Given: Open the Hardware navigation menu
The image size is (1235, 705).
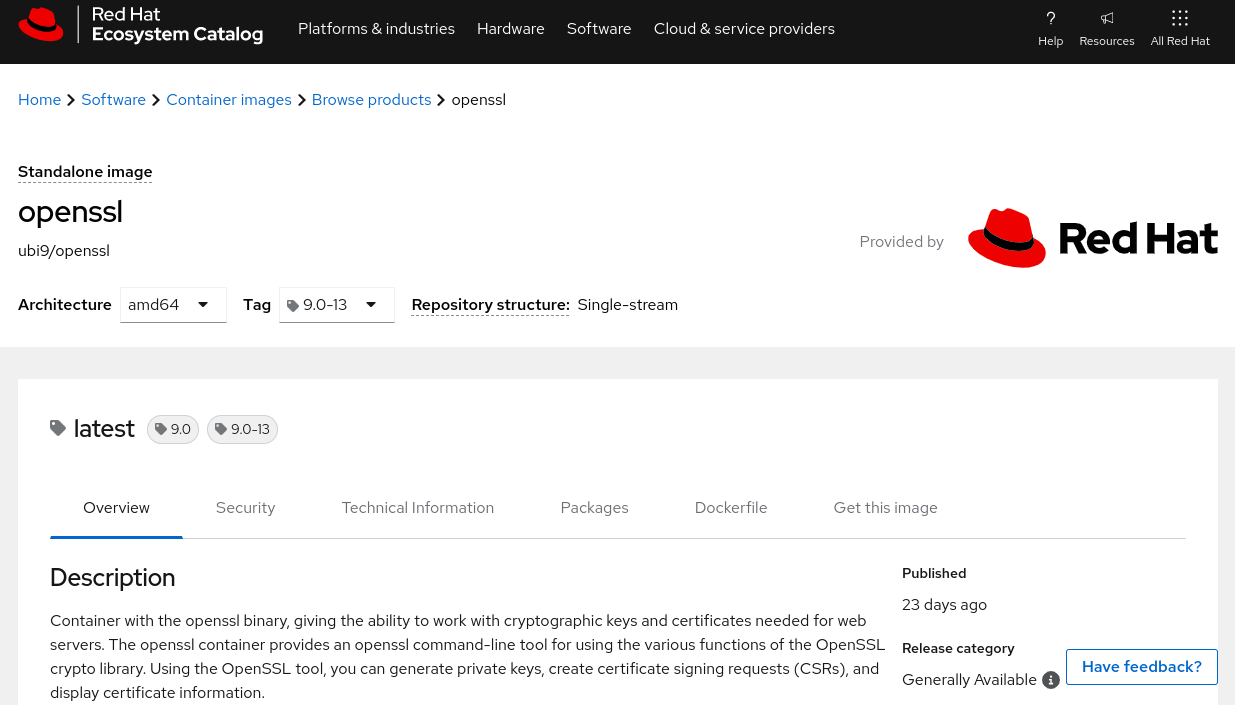Looking at the screenshot, I should 510,29.
